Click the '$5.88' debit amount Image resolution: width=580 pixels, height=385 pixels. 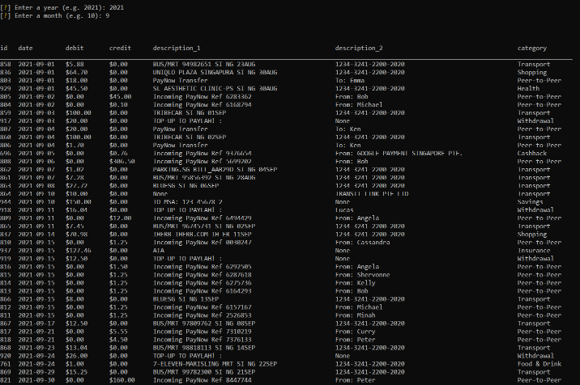coord(74,64)
